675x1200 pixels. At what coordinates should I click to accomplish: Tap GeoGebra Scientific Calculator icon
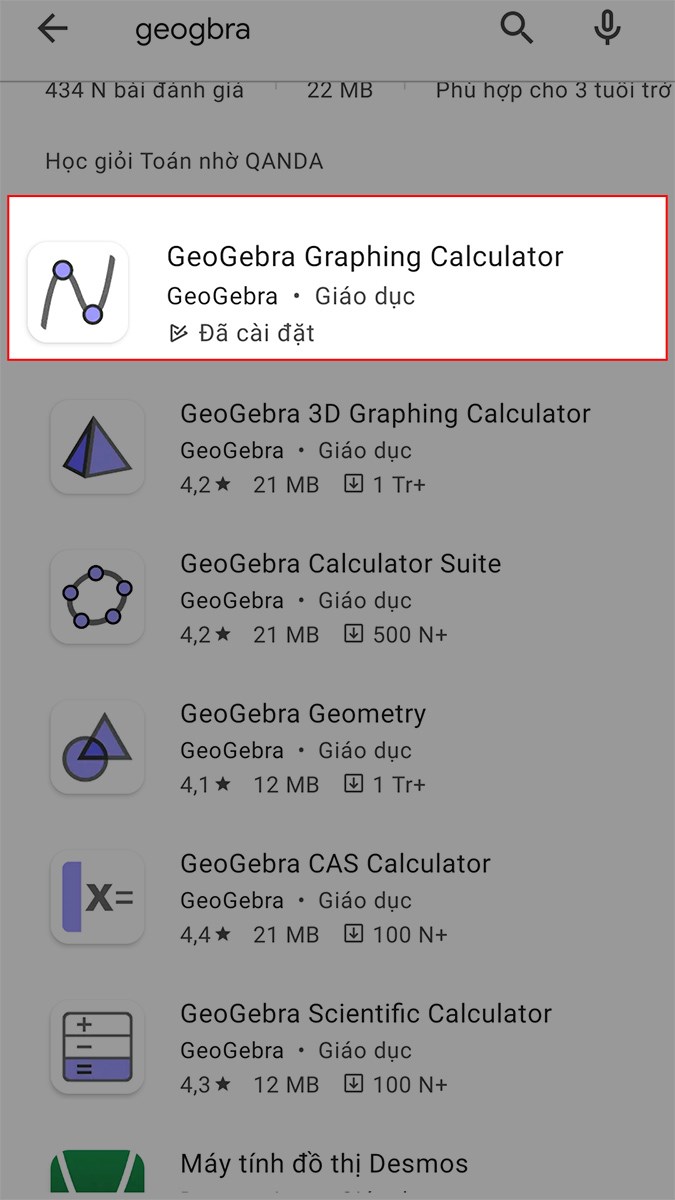coord(97,1048)
